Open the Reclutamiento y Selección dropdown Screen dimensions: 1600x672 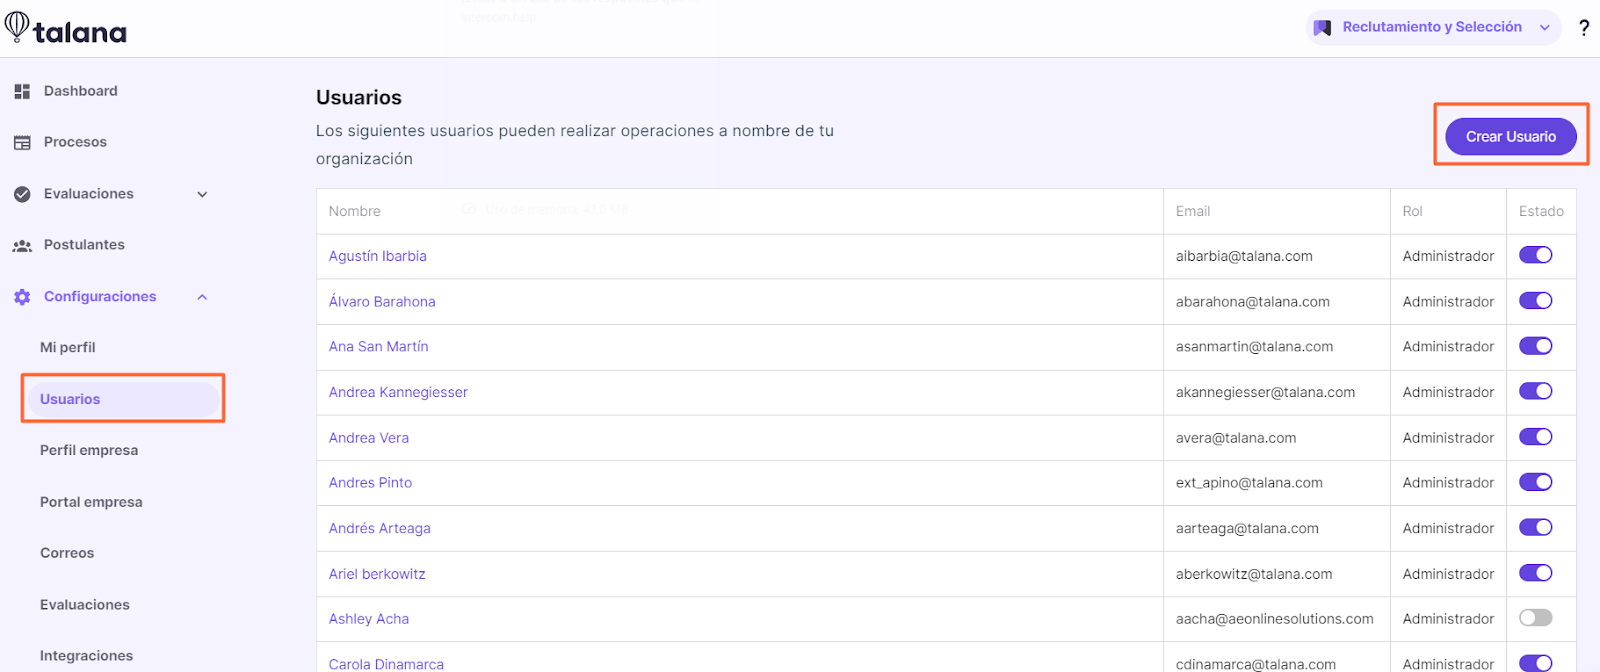click(1433, 28)
